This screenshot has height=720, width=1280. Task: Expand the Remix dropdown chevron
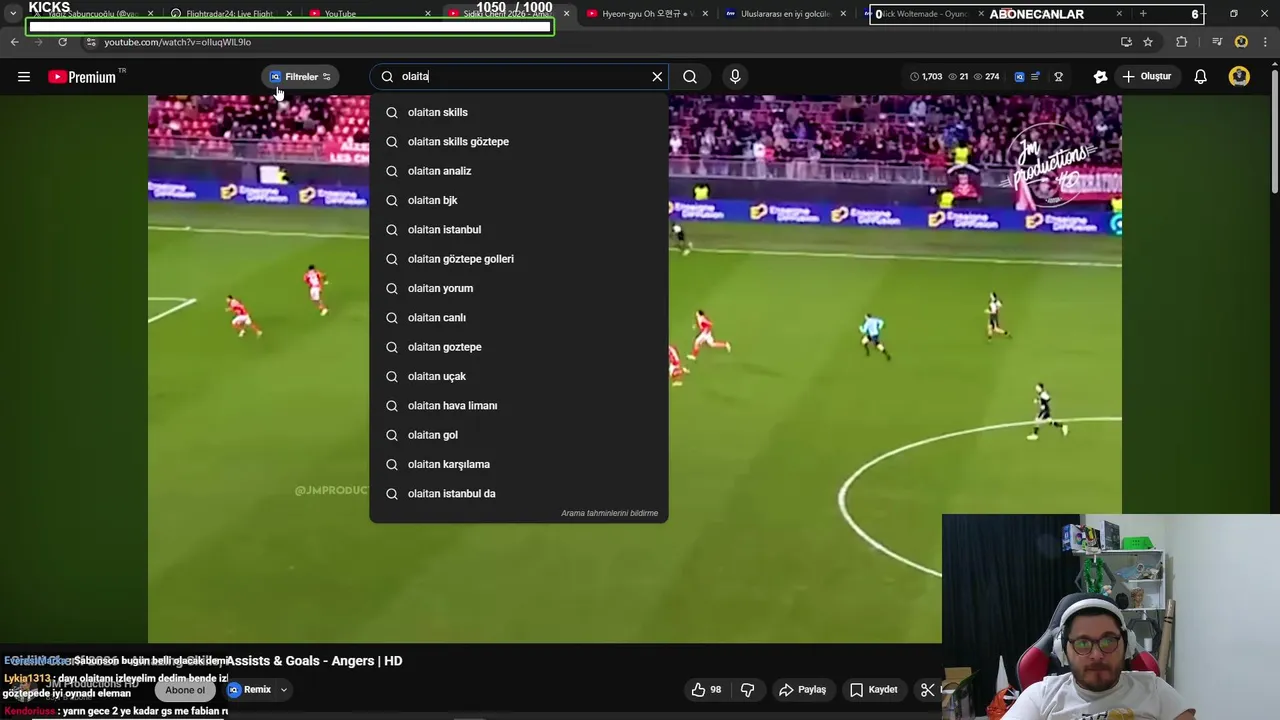click(x=284, y=690)
